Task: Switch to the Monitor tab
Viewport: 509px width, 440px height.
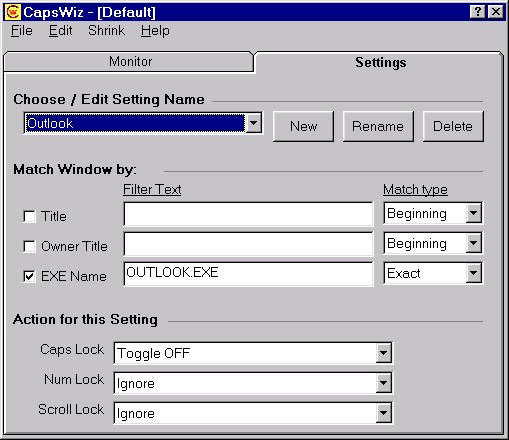Action: tap(129, 62)
